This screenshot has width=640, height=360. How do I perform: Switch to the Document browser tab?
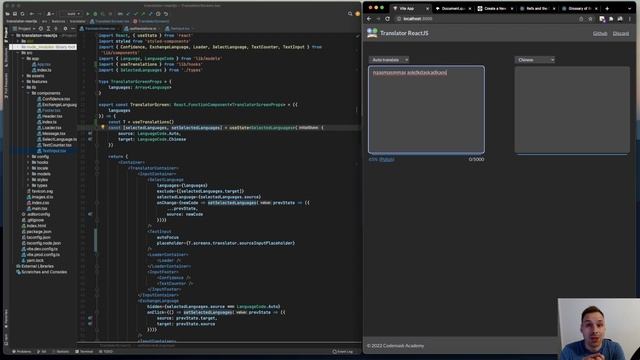(x=452, y=8)
